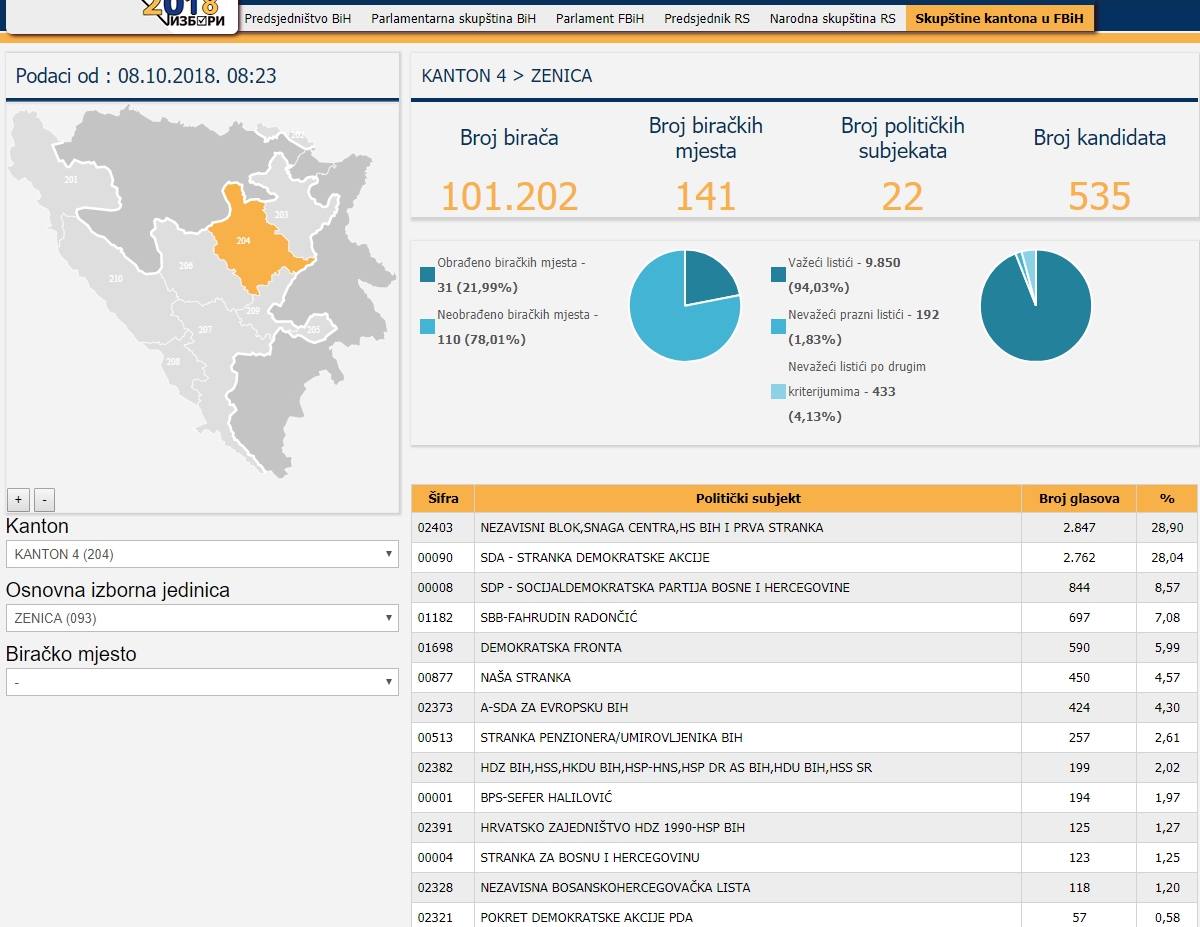Open the Osnovna izborna jedinica ZENICA dropdown
The height and width of the screenshot is (927, 1200).
tap(202, 618)
